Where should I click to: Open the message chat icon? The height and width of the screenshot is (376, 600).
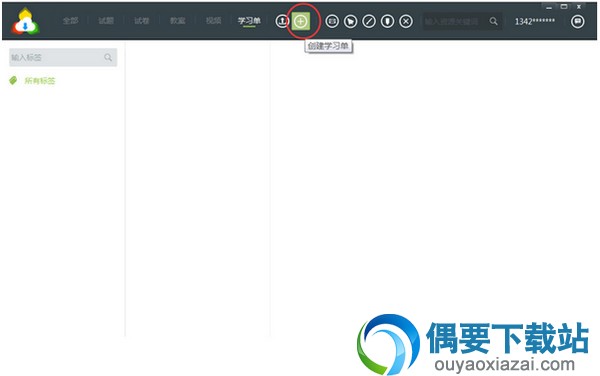click(x=577, y=21)
